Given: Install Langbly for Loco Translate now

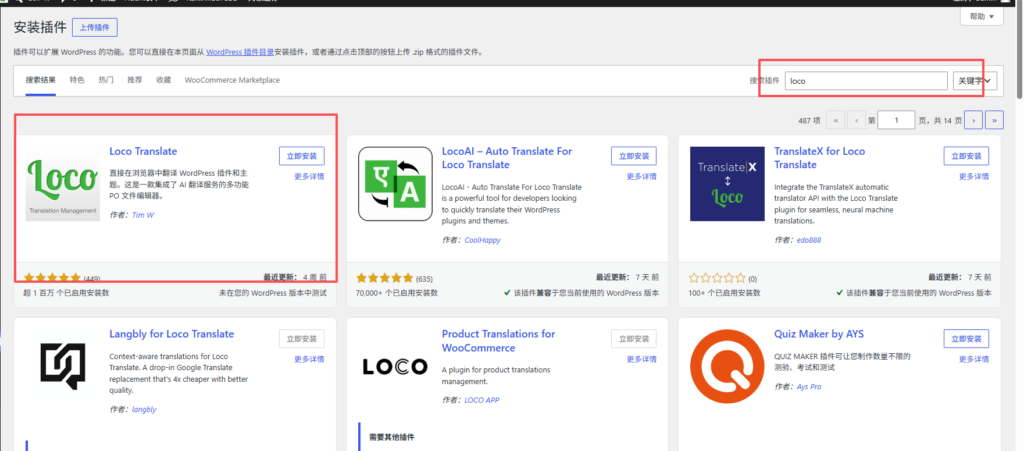Looking at the screenshot, I should point(302,339).
